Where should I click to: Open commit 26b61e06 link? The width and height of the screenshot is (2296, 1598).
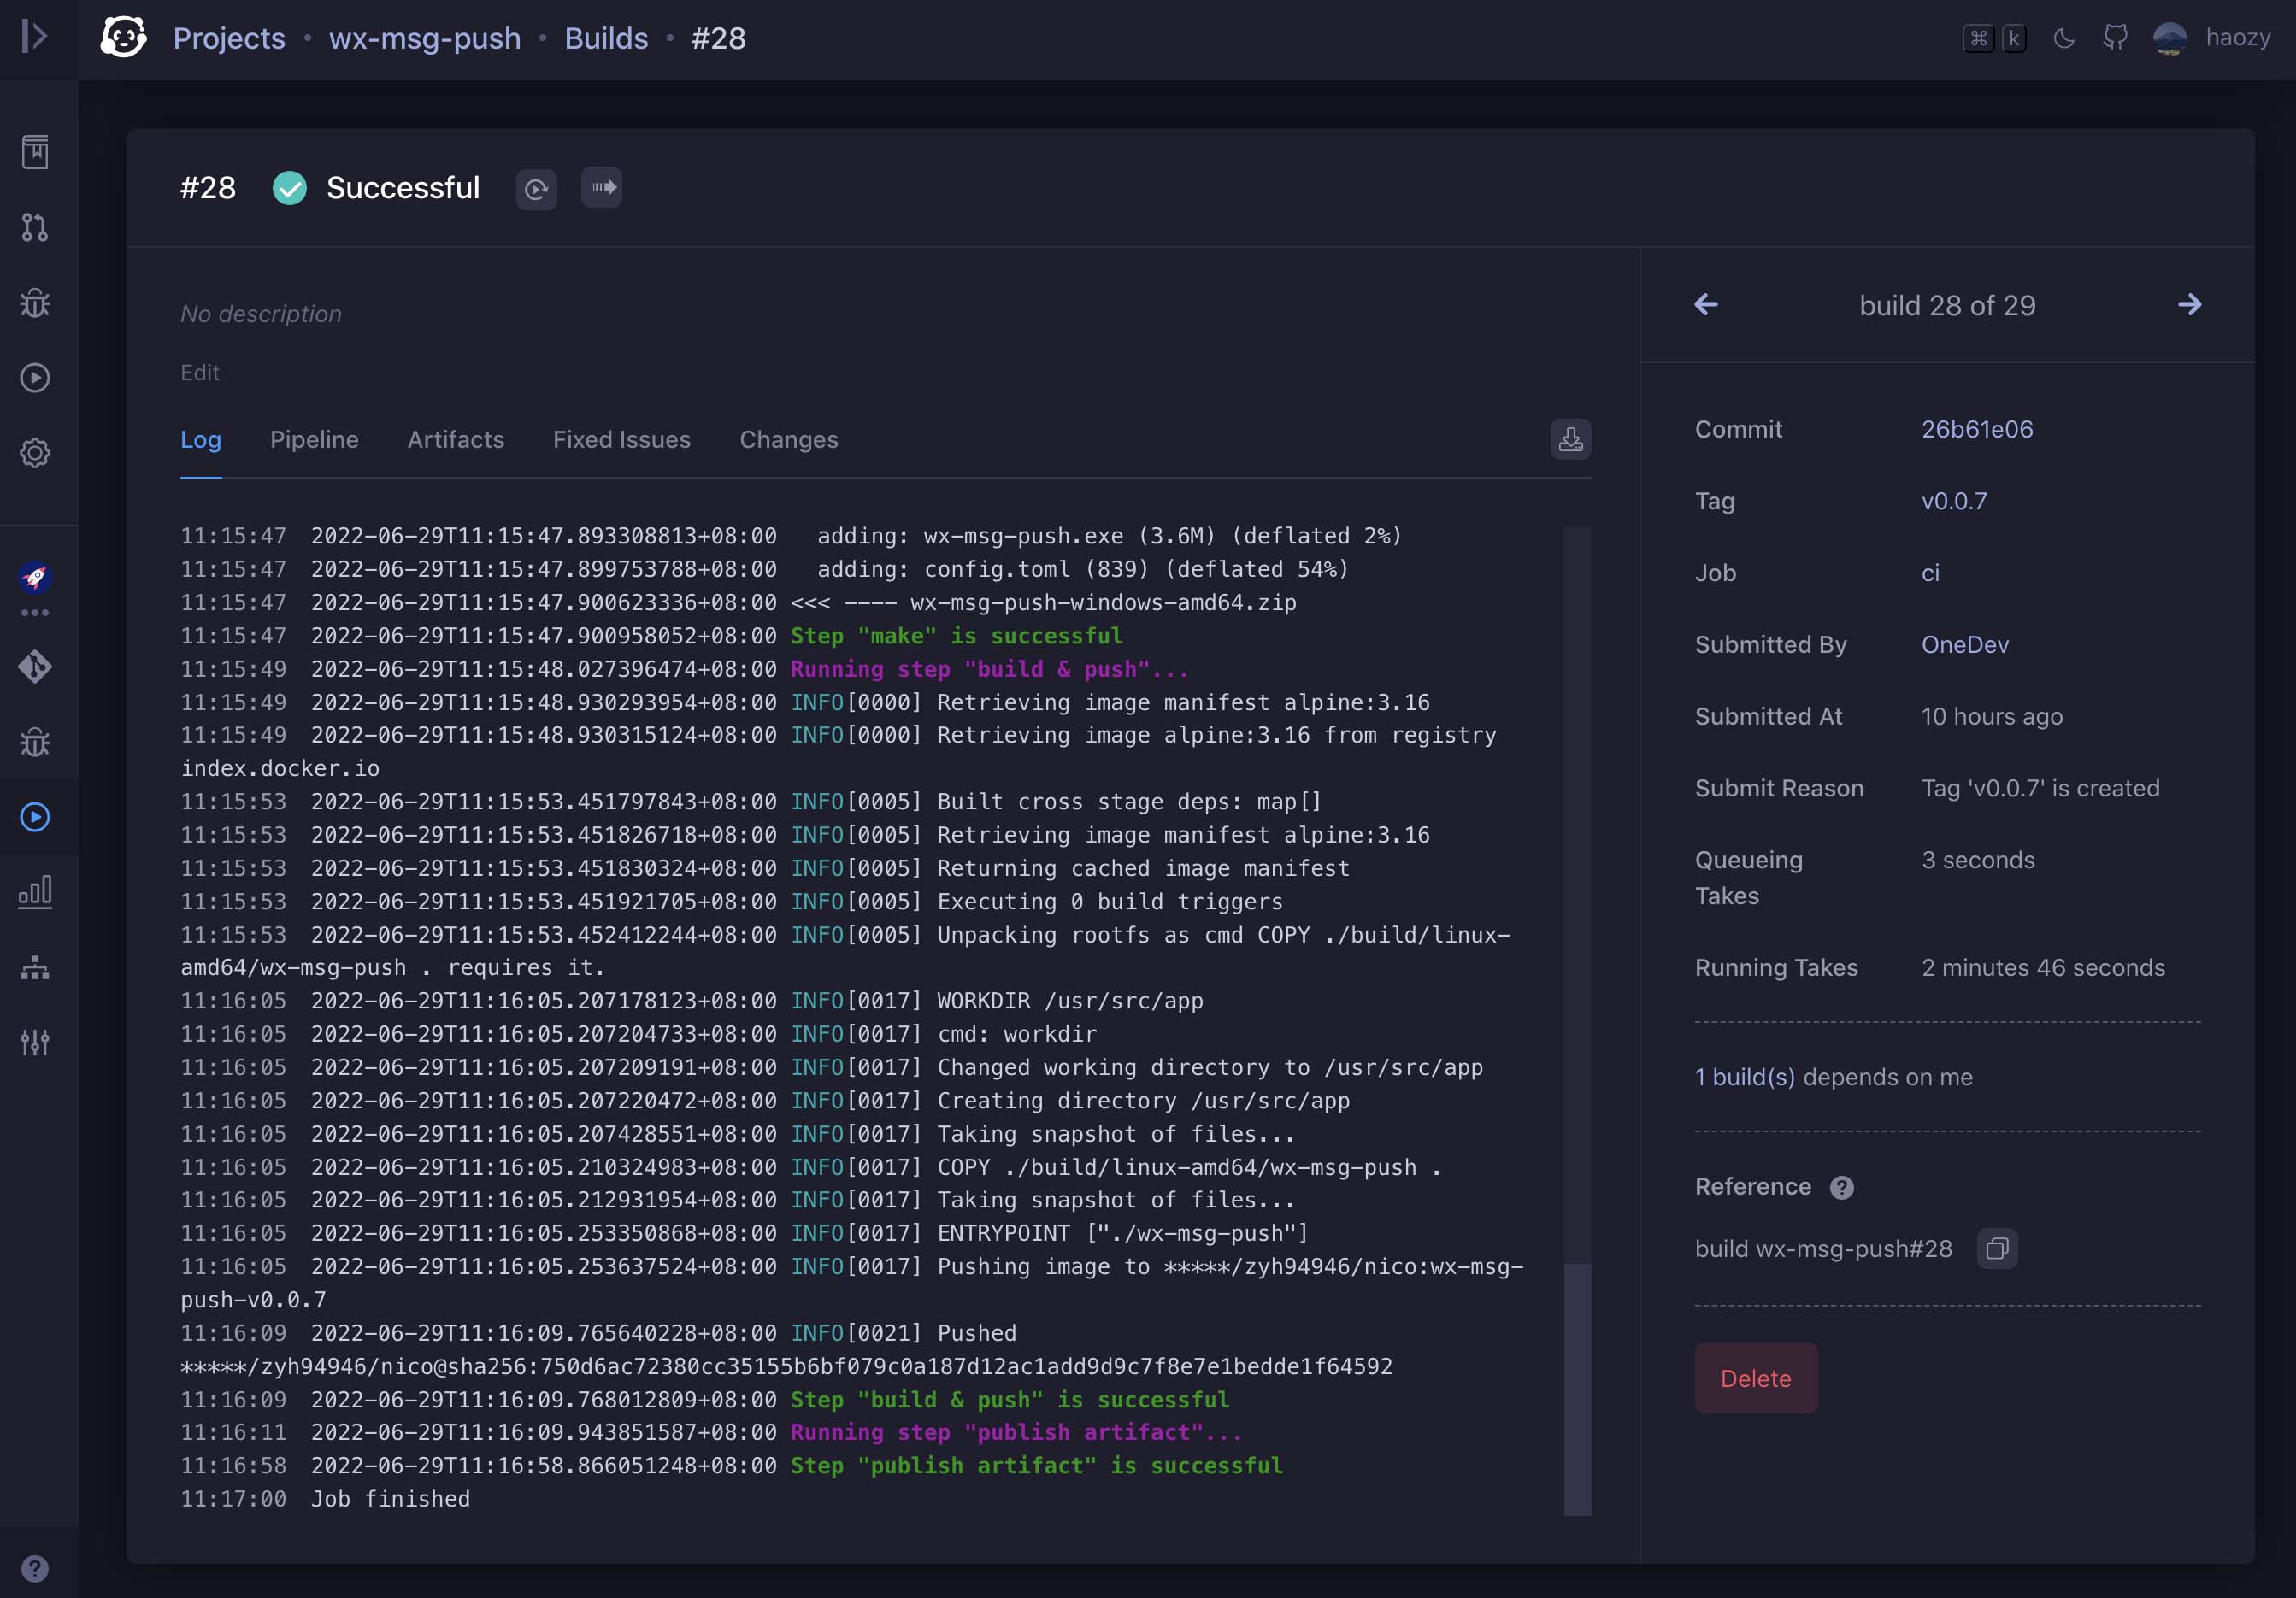click(1977, 429)
